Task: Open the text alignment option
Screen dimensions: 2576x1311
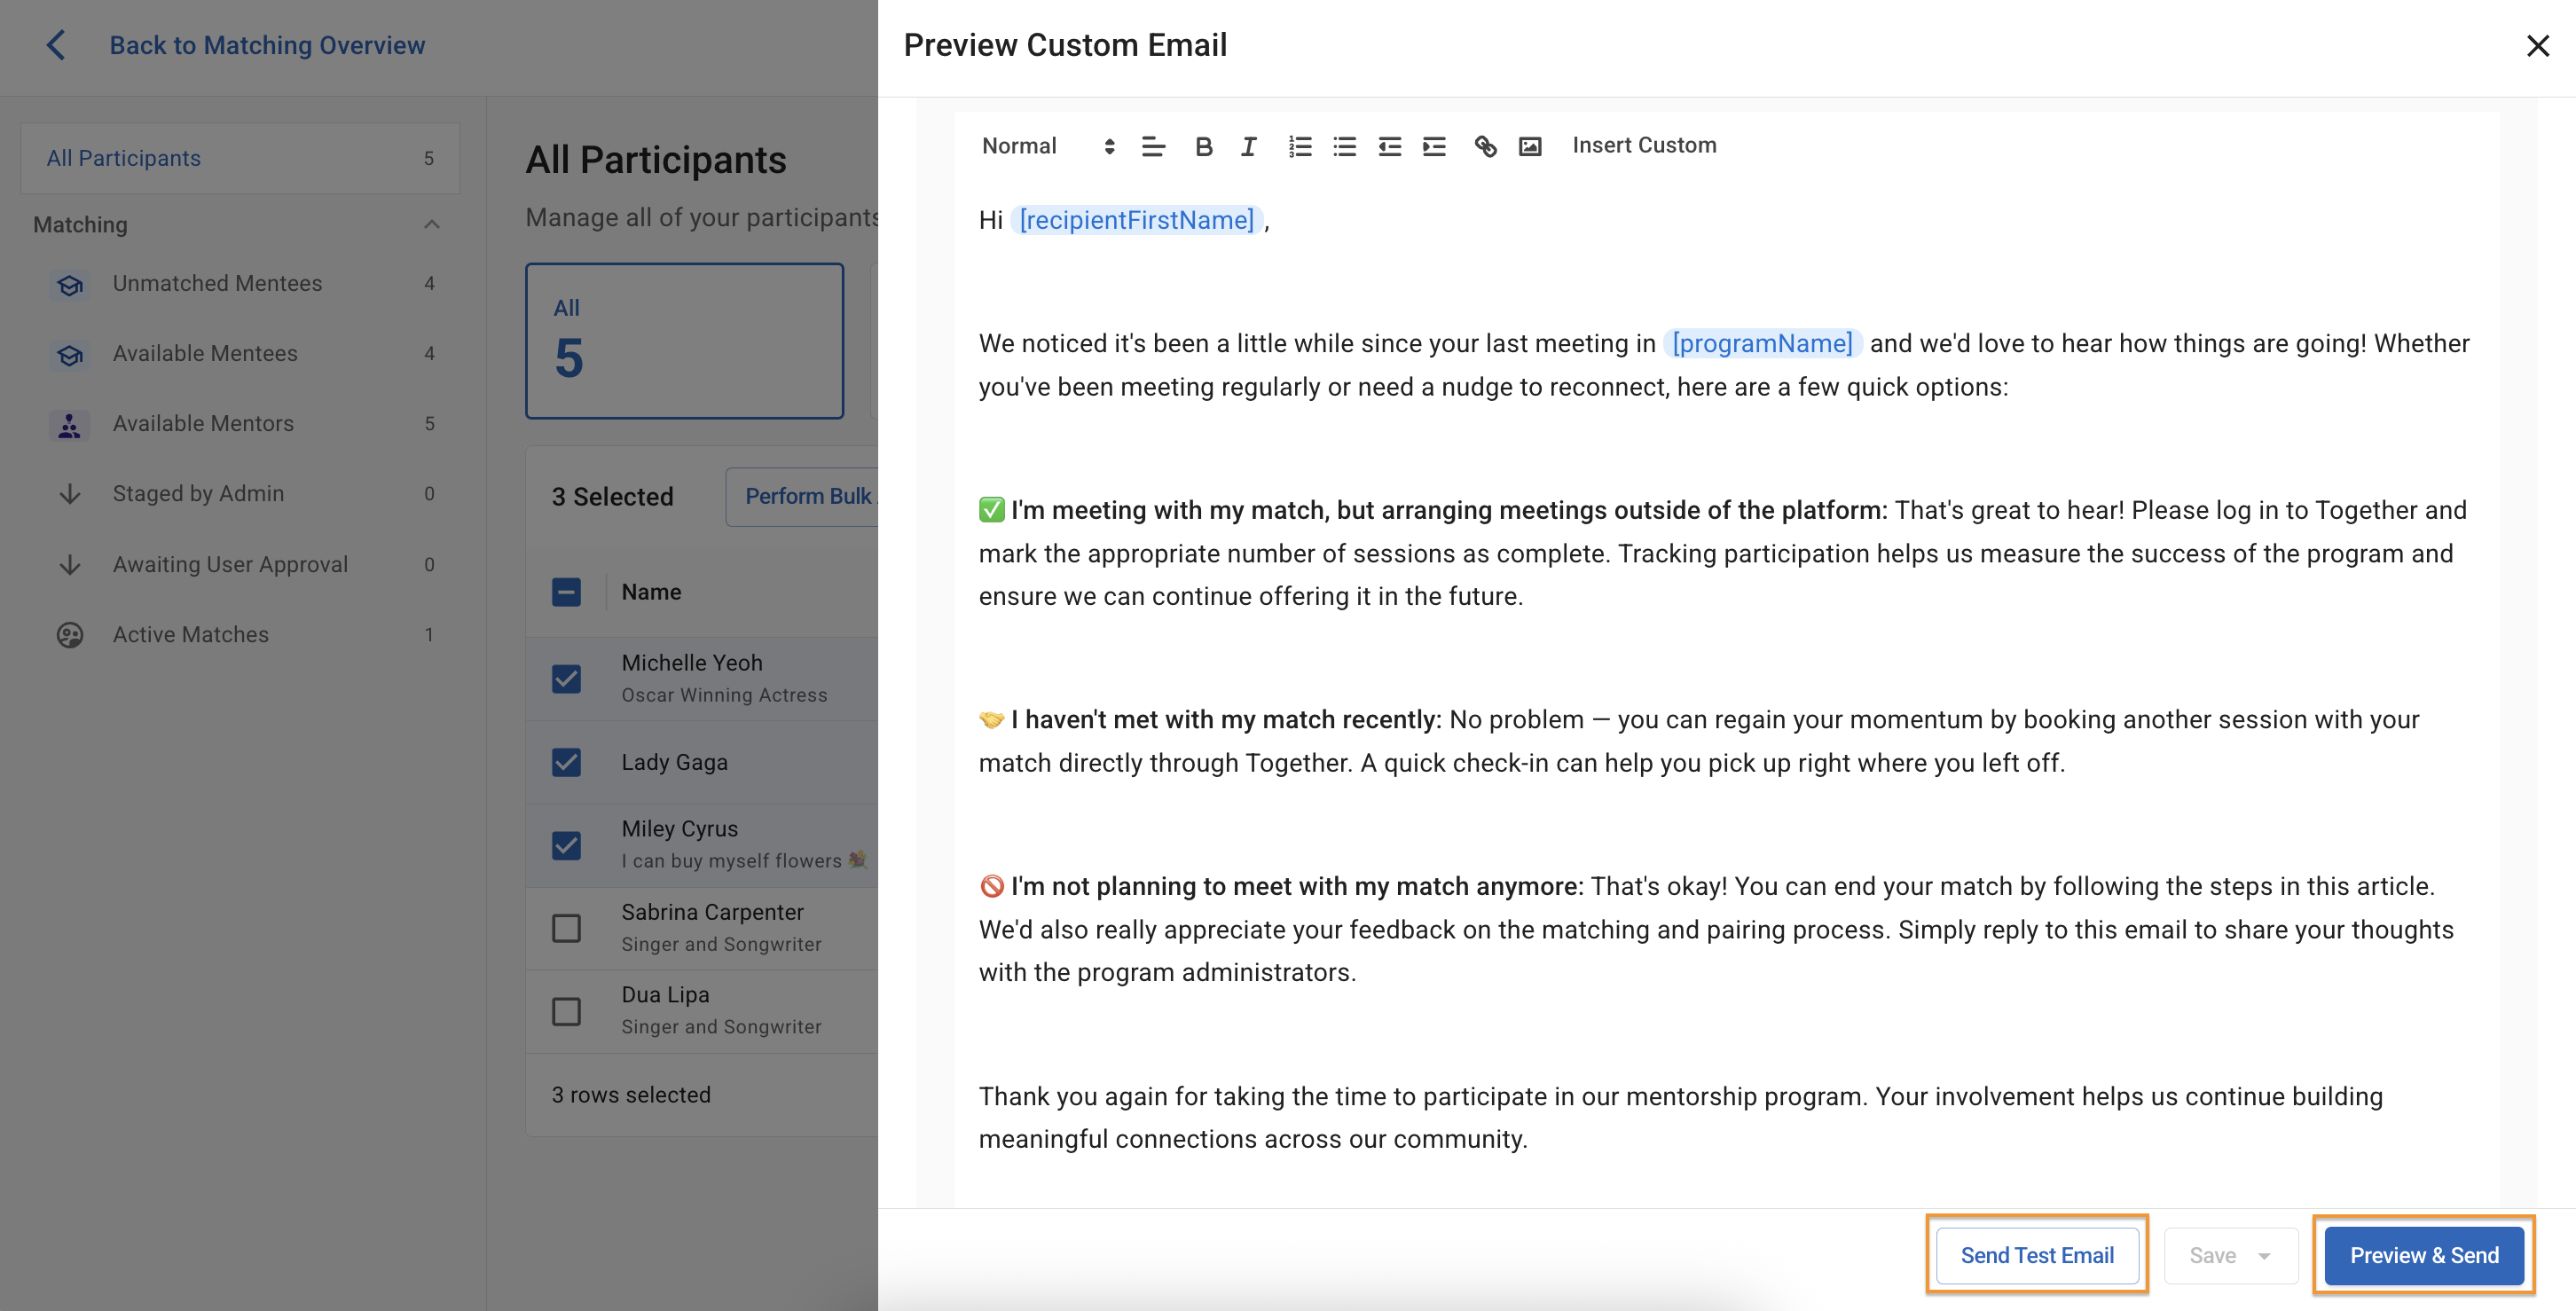Action: coord(1153,147)
